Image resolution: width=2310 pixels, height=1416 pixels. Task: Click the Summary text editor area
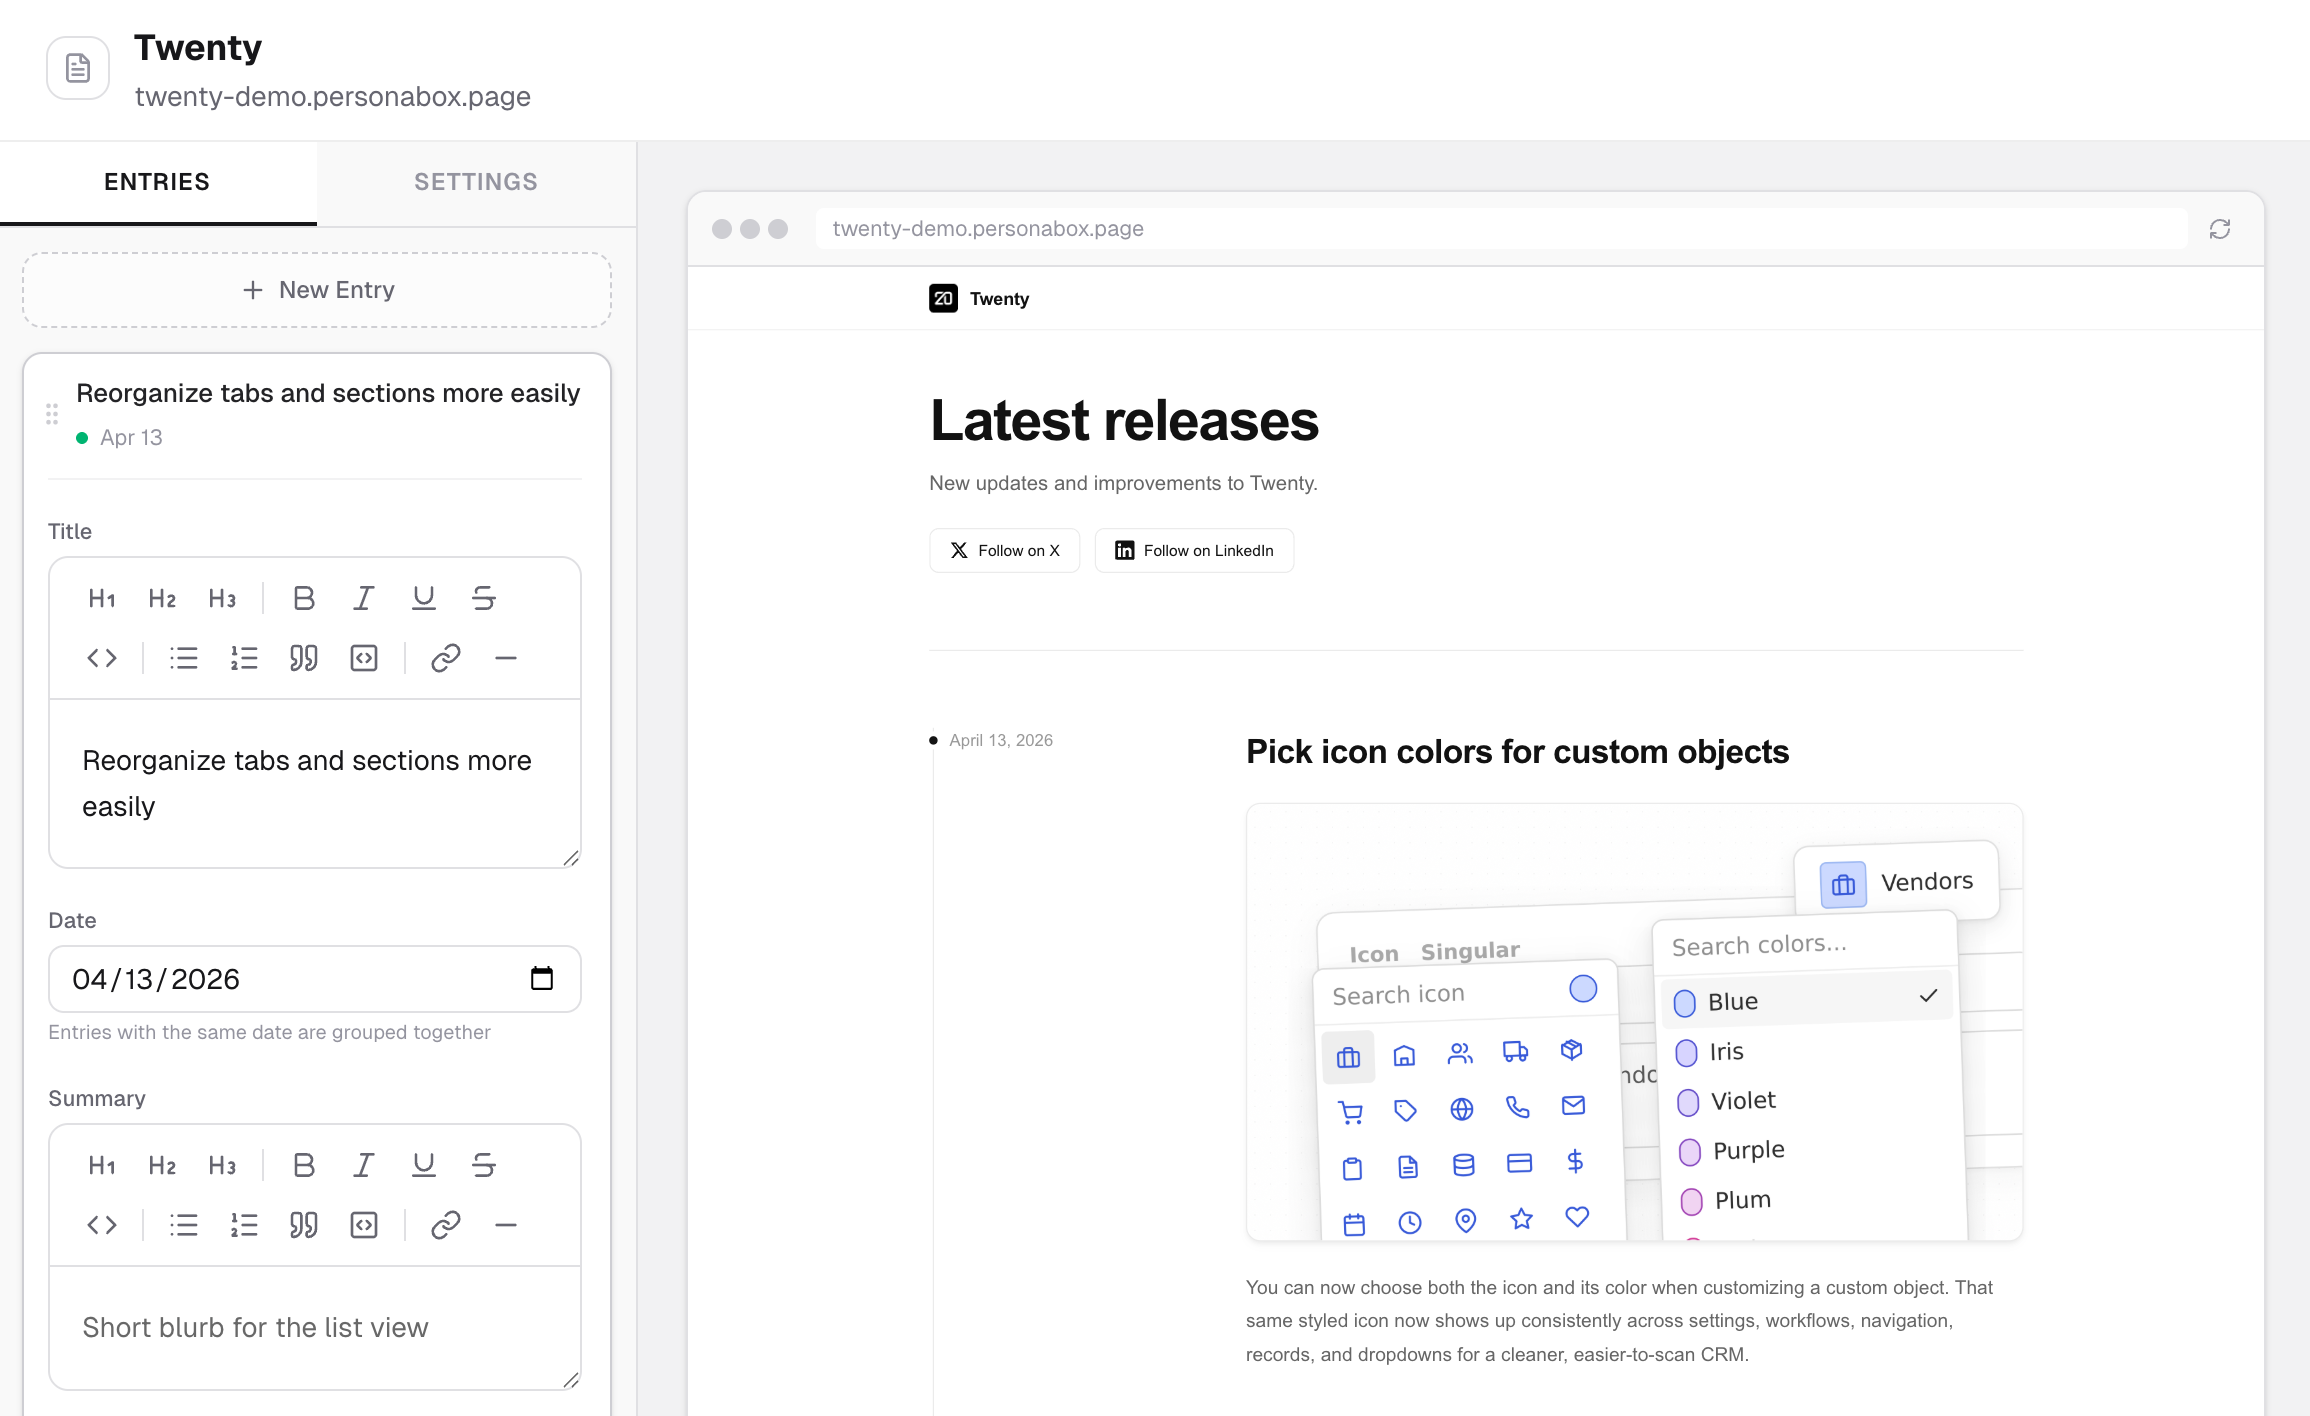click(315, 1327)
